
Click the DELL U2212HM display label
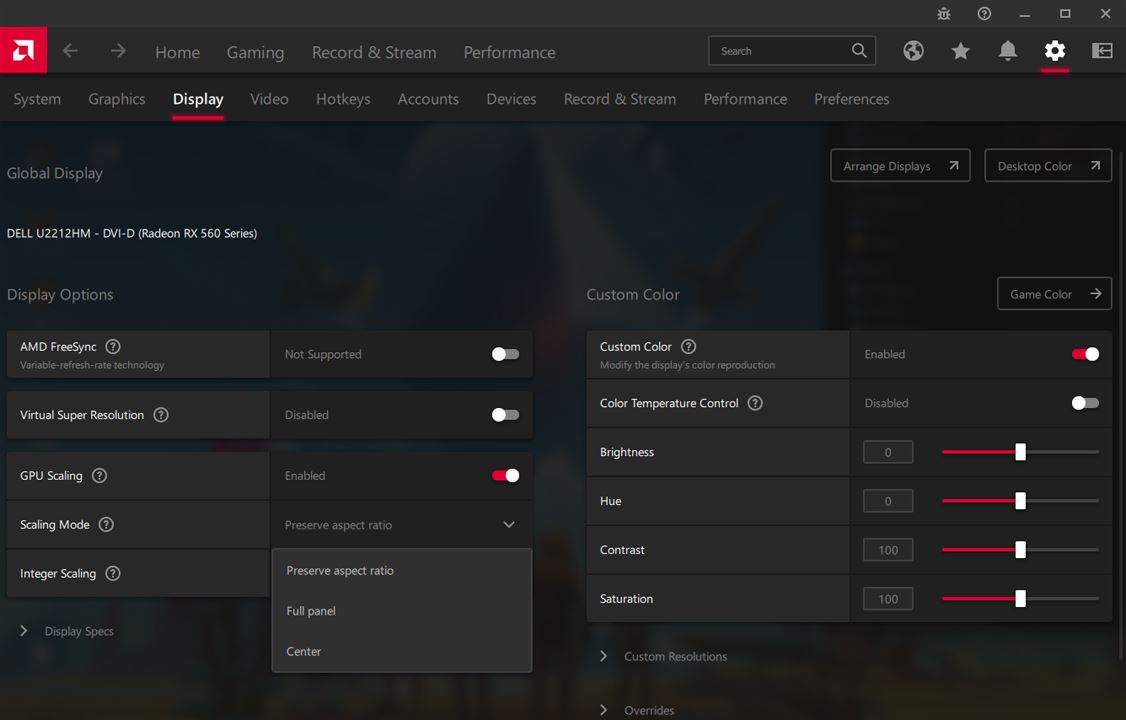pyautogui.click(x=132, y=233)
